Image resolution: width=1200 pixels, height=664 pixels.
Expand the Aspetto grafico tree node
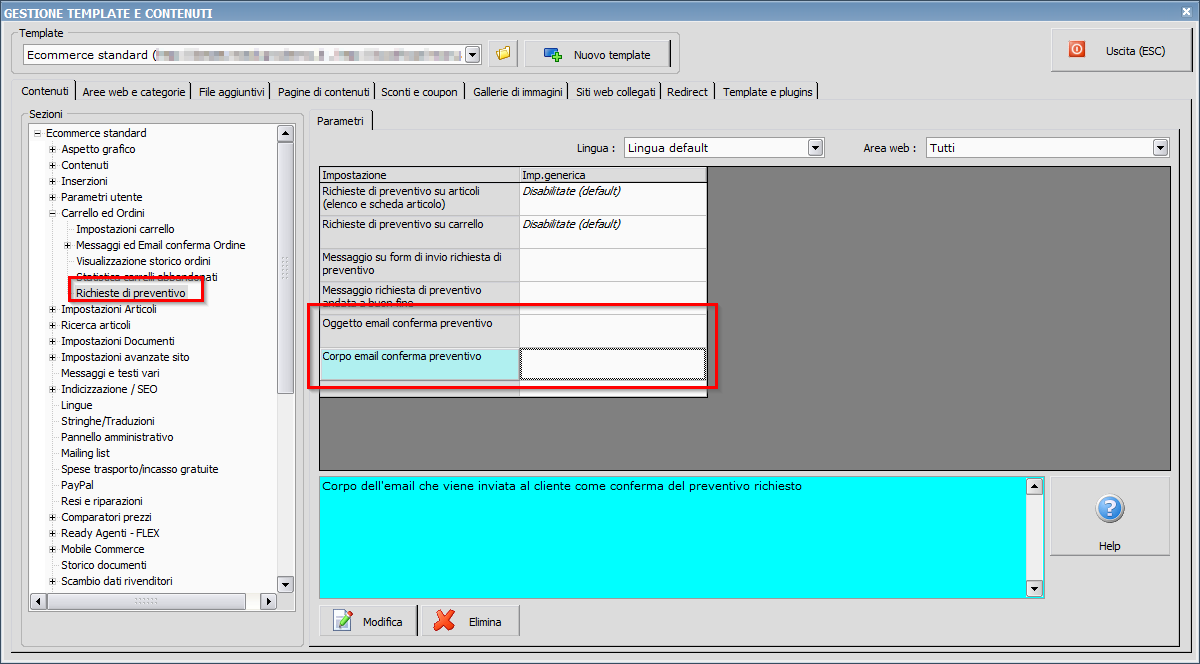click(x=52, y=149)
